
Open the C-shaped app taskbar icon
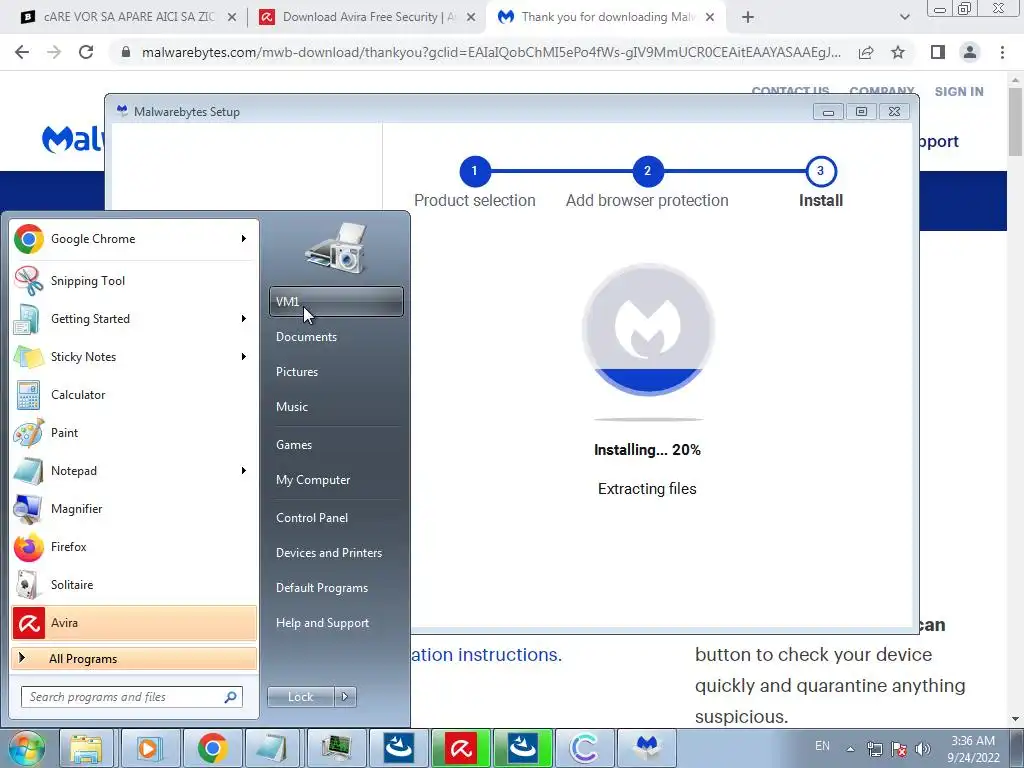point(584,748)
